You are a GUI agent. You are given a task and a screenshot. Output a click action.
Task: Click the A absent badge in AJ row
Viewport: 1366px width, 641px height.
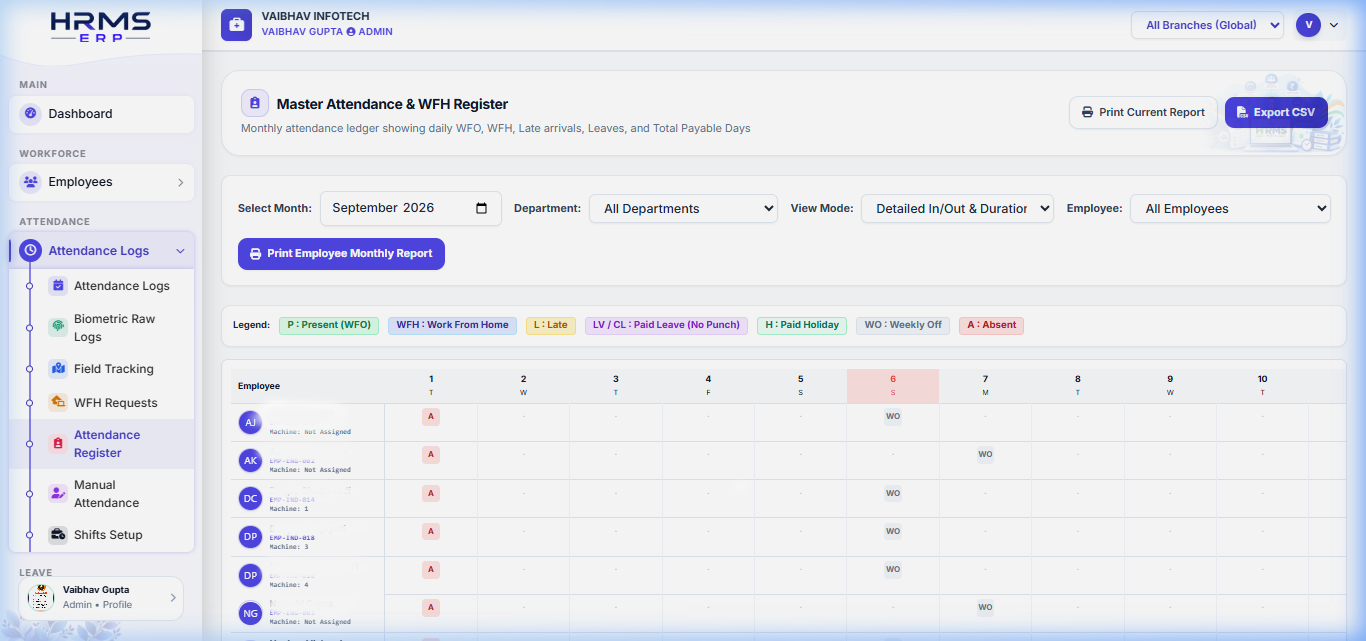click(431, 416)
